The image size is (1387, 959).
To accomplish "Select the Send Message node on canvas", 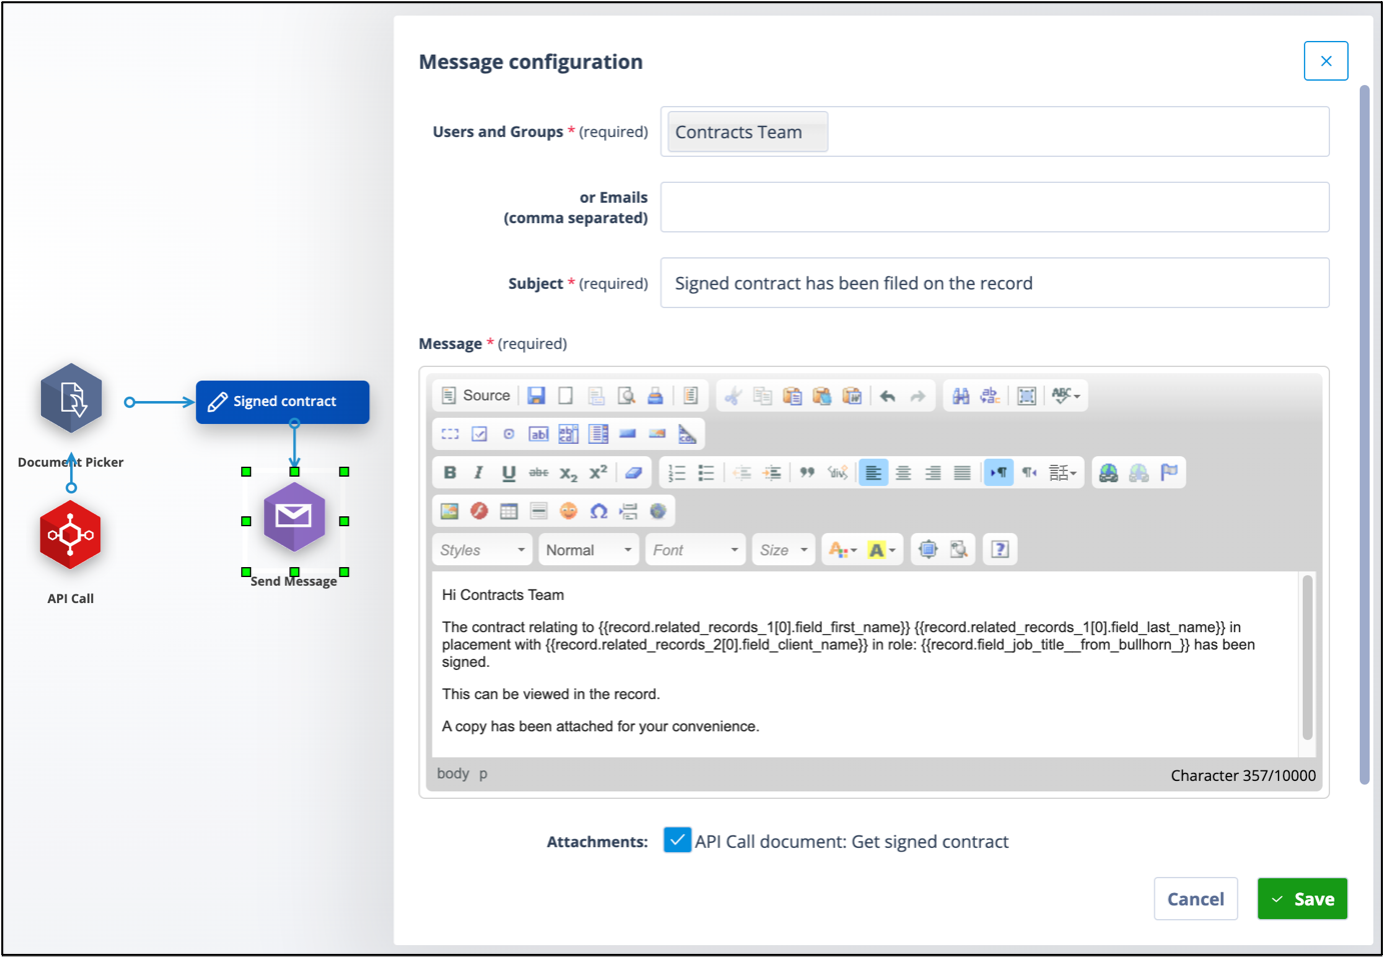I will [294, 516].
